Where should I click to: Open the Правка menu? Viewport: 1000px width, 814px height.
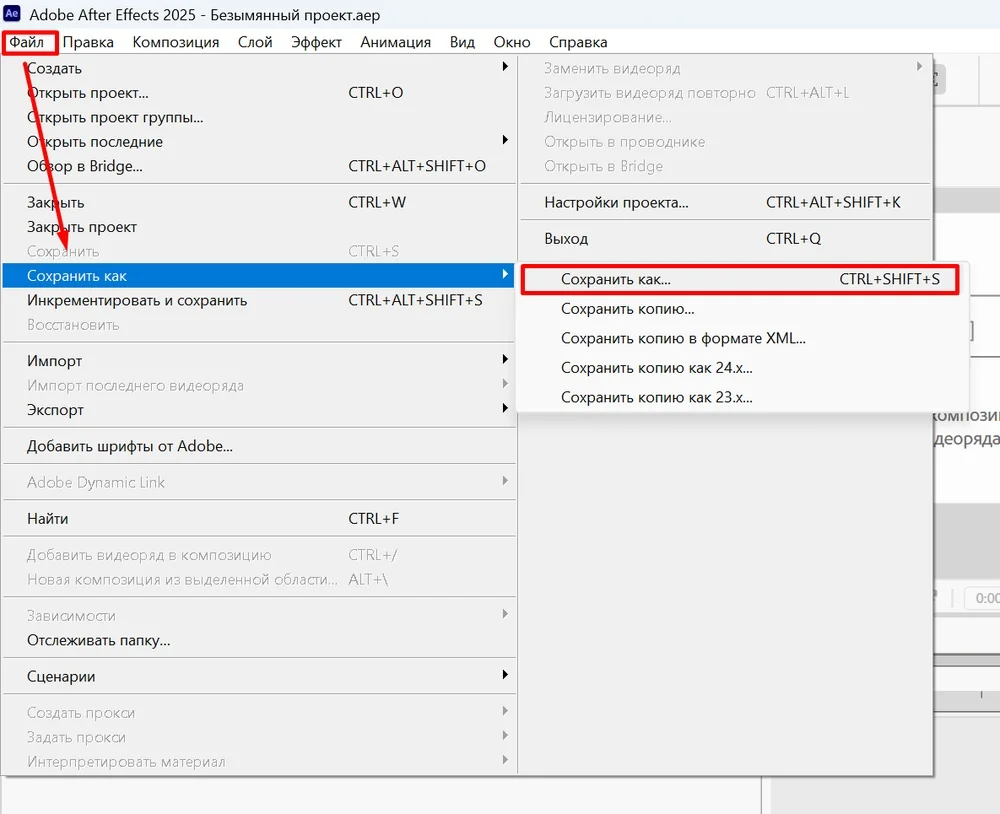(x=88, y=42)
